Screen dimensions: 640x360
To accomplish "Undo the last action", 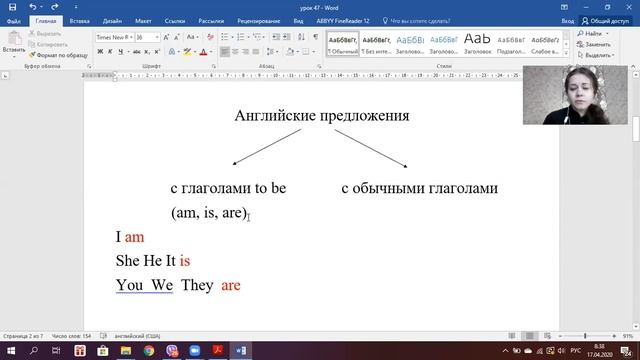I will (33, 7).
